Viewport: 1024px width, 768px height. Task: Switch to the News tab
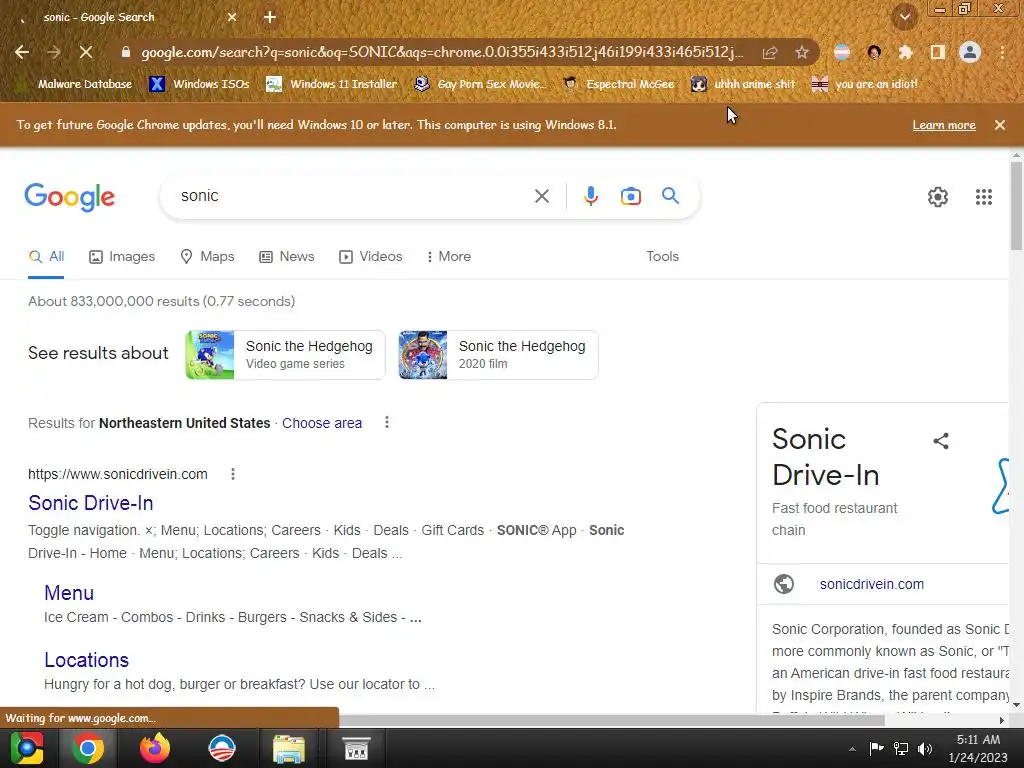(287, 257)
